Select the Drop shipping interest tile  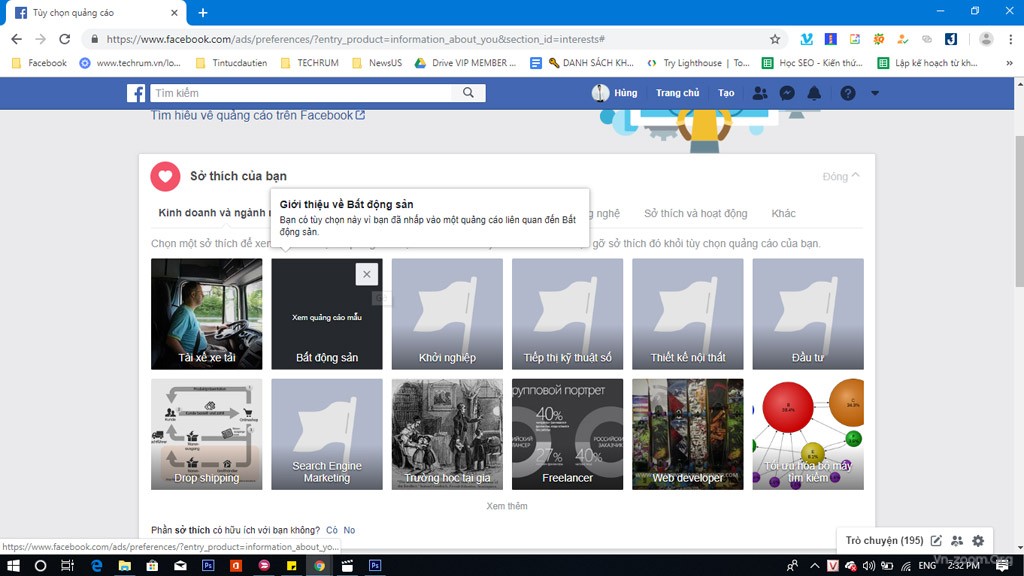(x=206, y=434)
